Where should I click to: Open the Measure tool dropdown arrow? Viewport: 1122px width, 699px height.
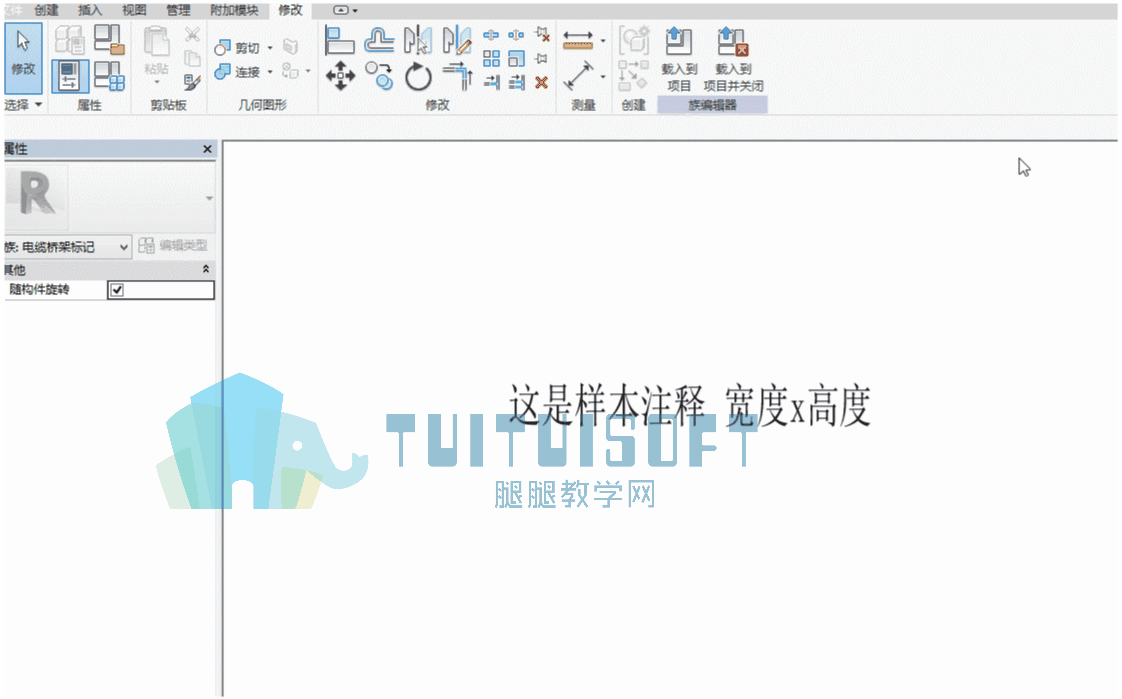point(603,41)
